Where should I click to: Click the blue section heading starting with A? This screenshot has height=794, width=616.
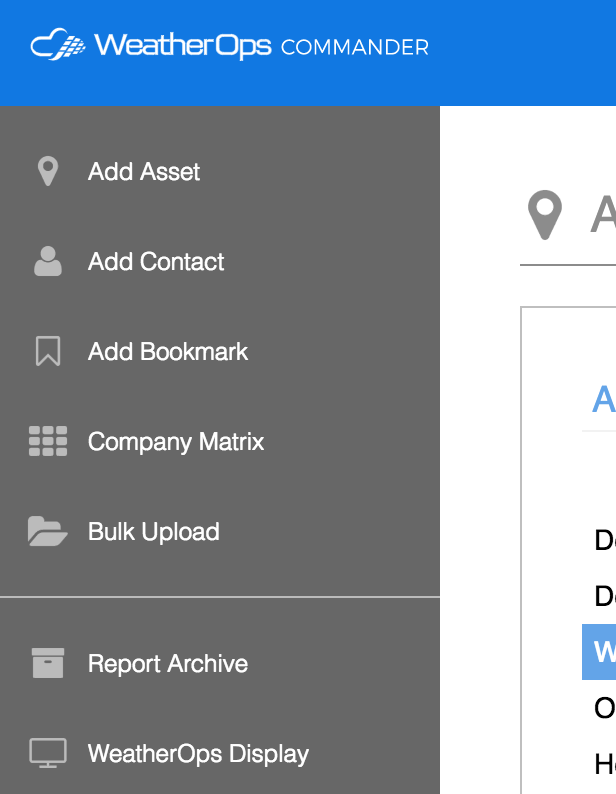(603, 399)
